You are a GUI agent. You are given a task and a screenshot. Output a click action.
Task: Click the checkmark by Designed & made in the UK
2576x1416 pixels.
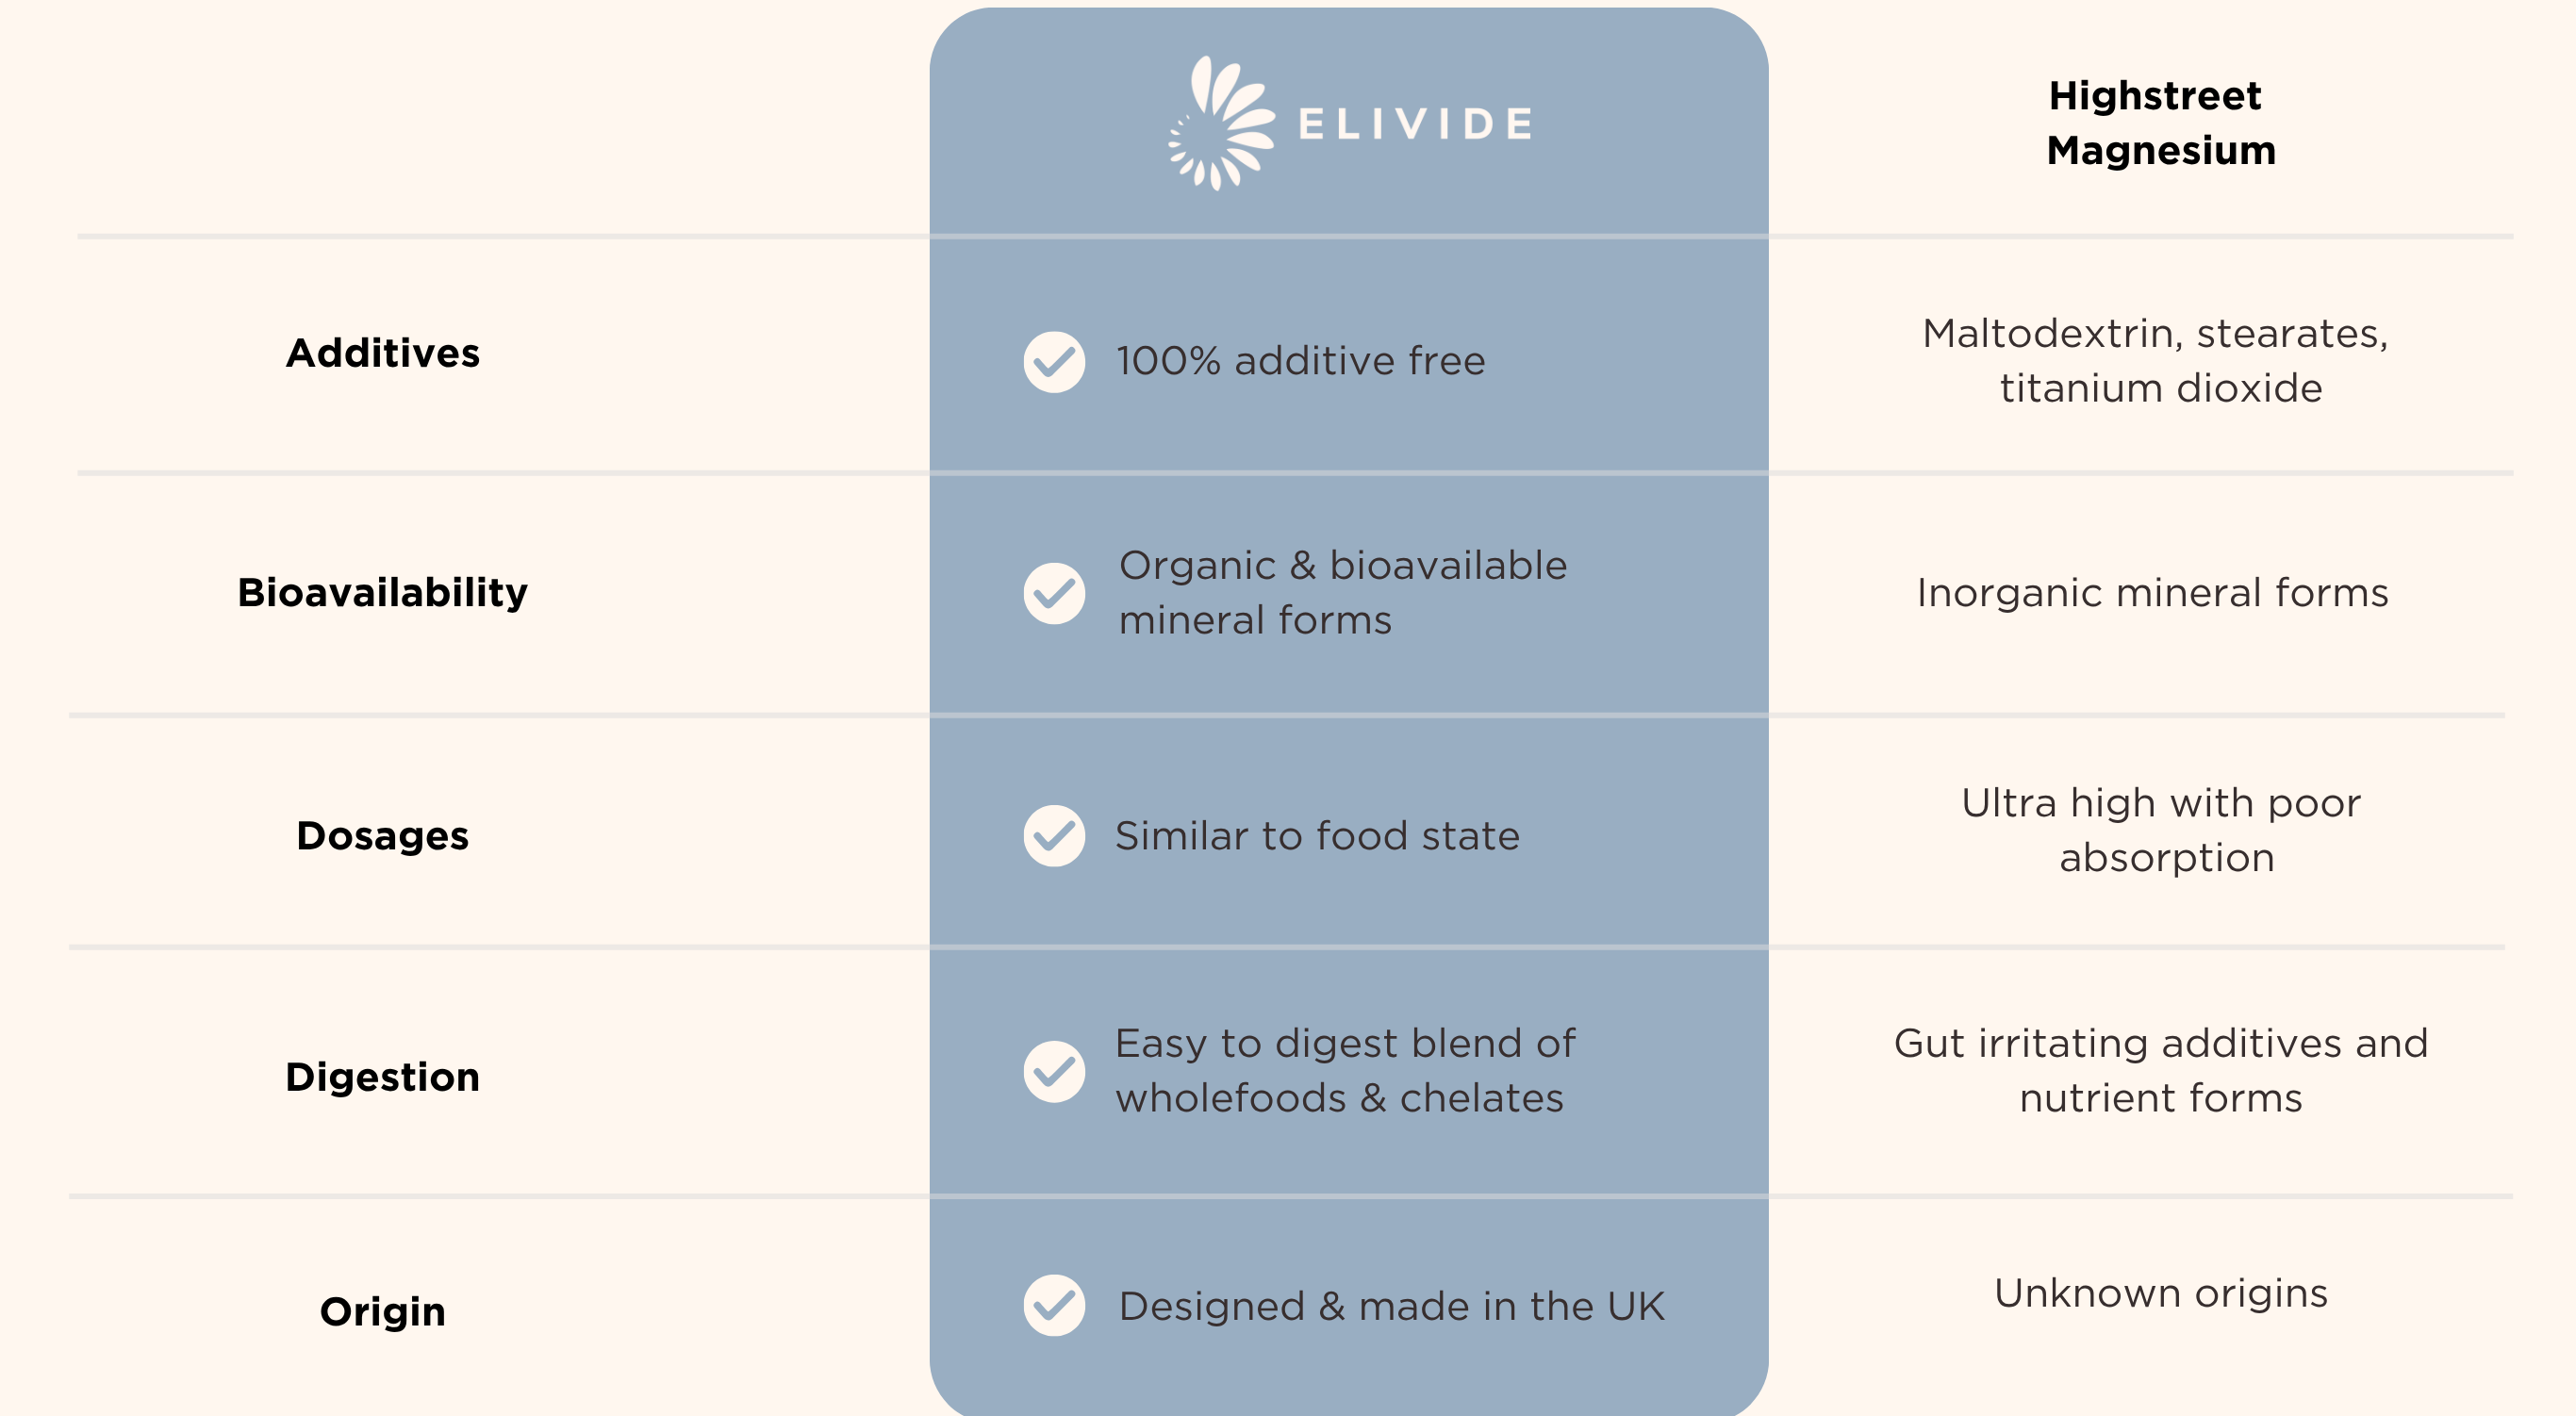(1054, 1305)
